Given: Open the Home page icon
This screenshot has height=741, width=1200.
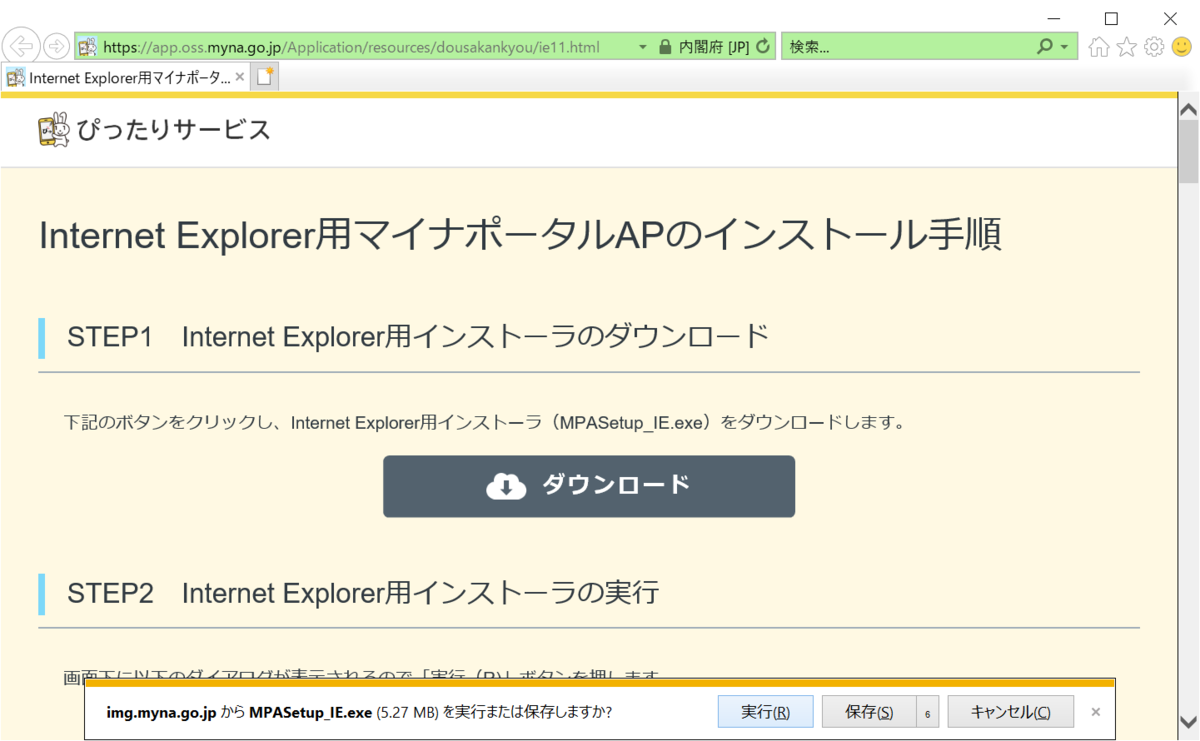Looking at the screenshot, I should [1099, 47].
